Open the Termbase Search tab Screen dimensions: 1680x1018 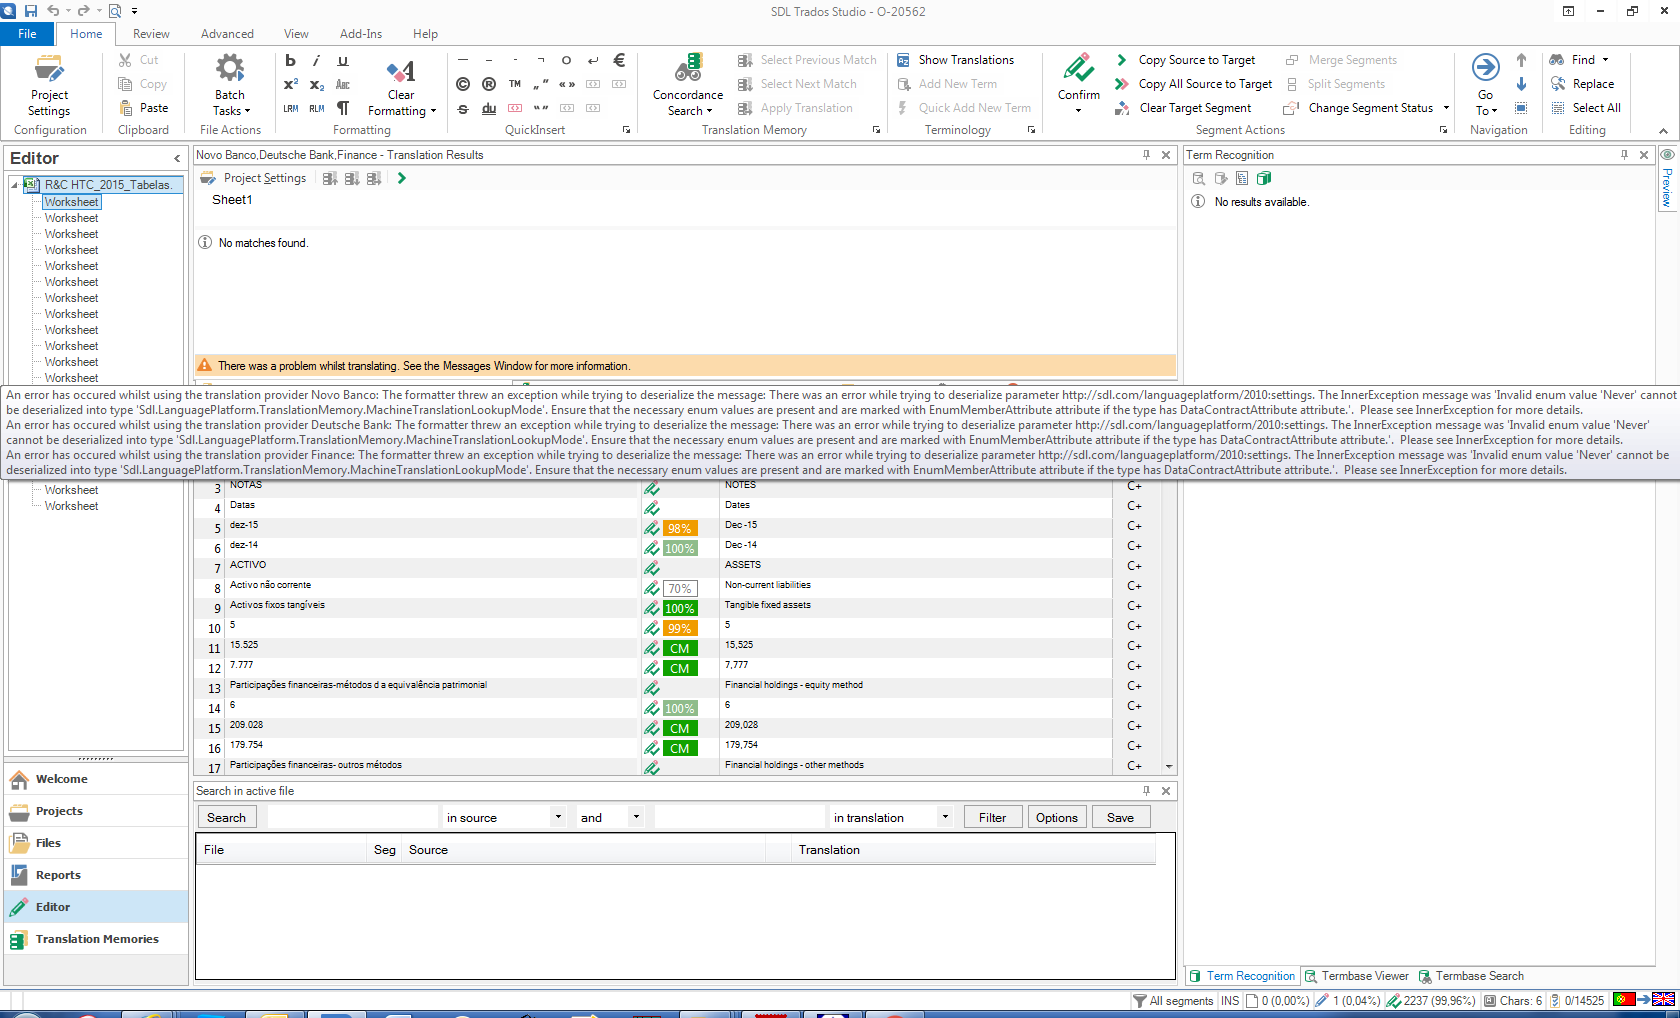point(1471,976)
